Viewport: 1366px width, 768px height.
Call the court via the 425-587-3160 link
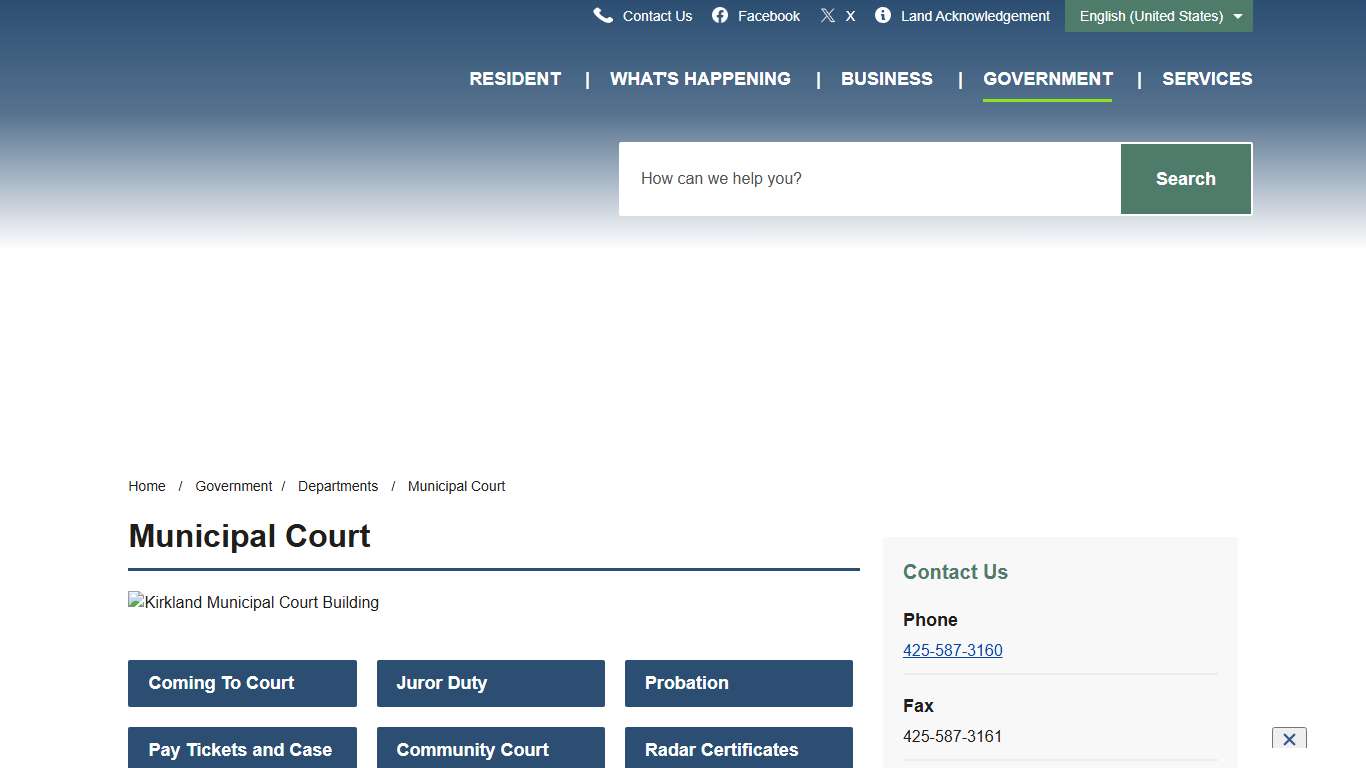point(953,650)
